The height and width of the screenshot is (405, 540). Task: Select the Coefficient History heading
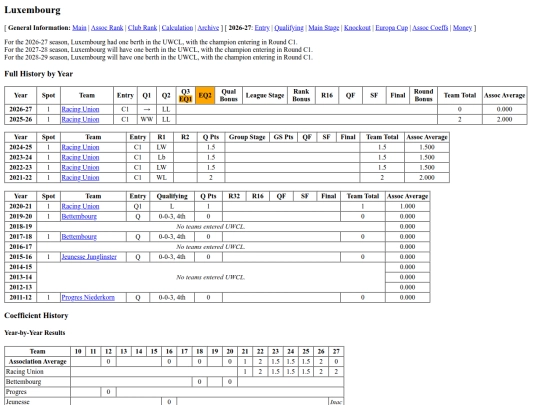click(x=36, y=316)
